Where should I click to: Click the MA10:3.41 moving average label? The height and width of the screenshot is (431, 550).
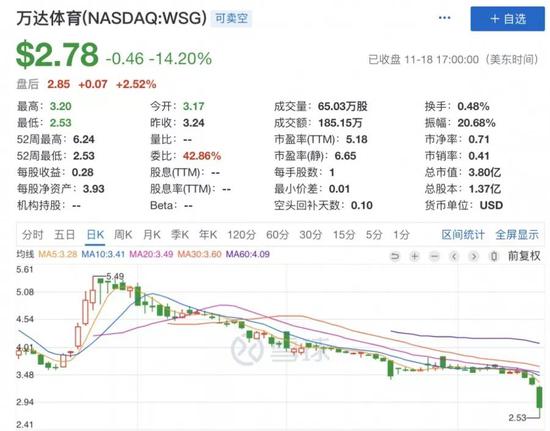click(x=103, y=254)
